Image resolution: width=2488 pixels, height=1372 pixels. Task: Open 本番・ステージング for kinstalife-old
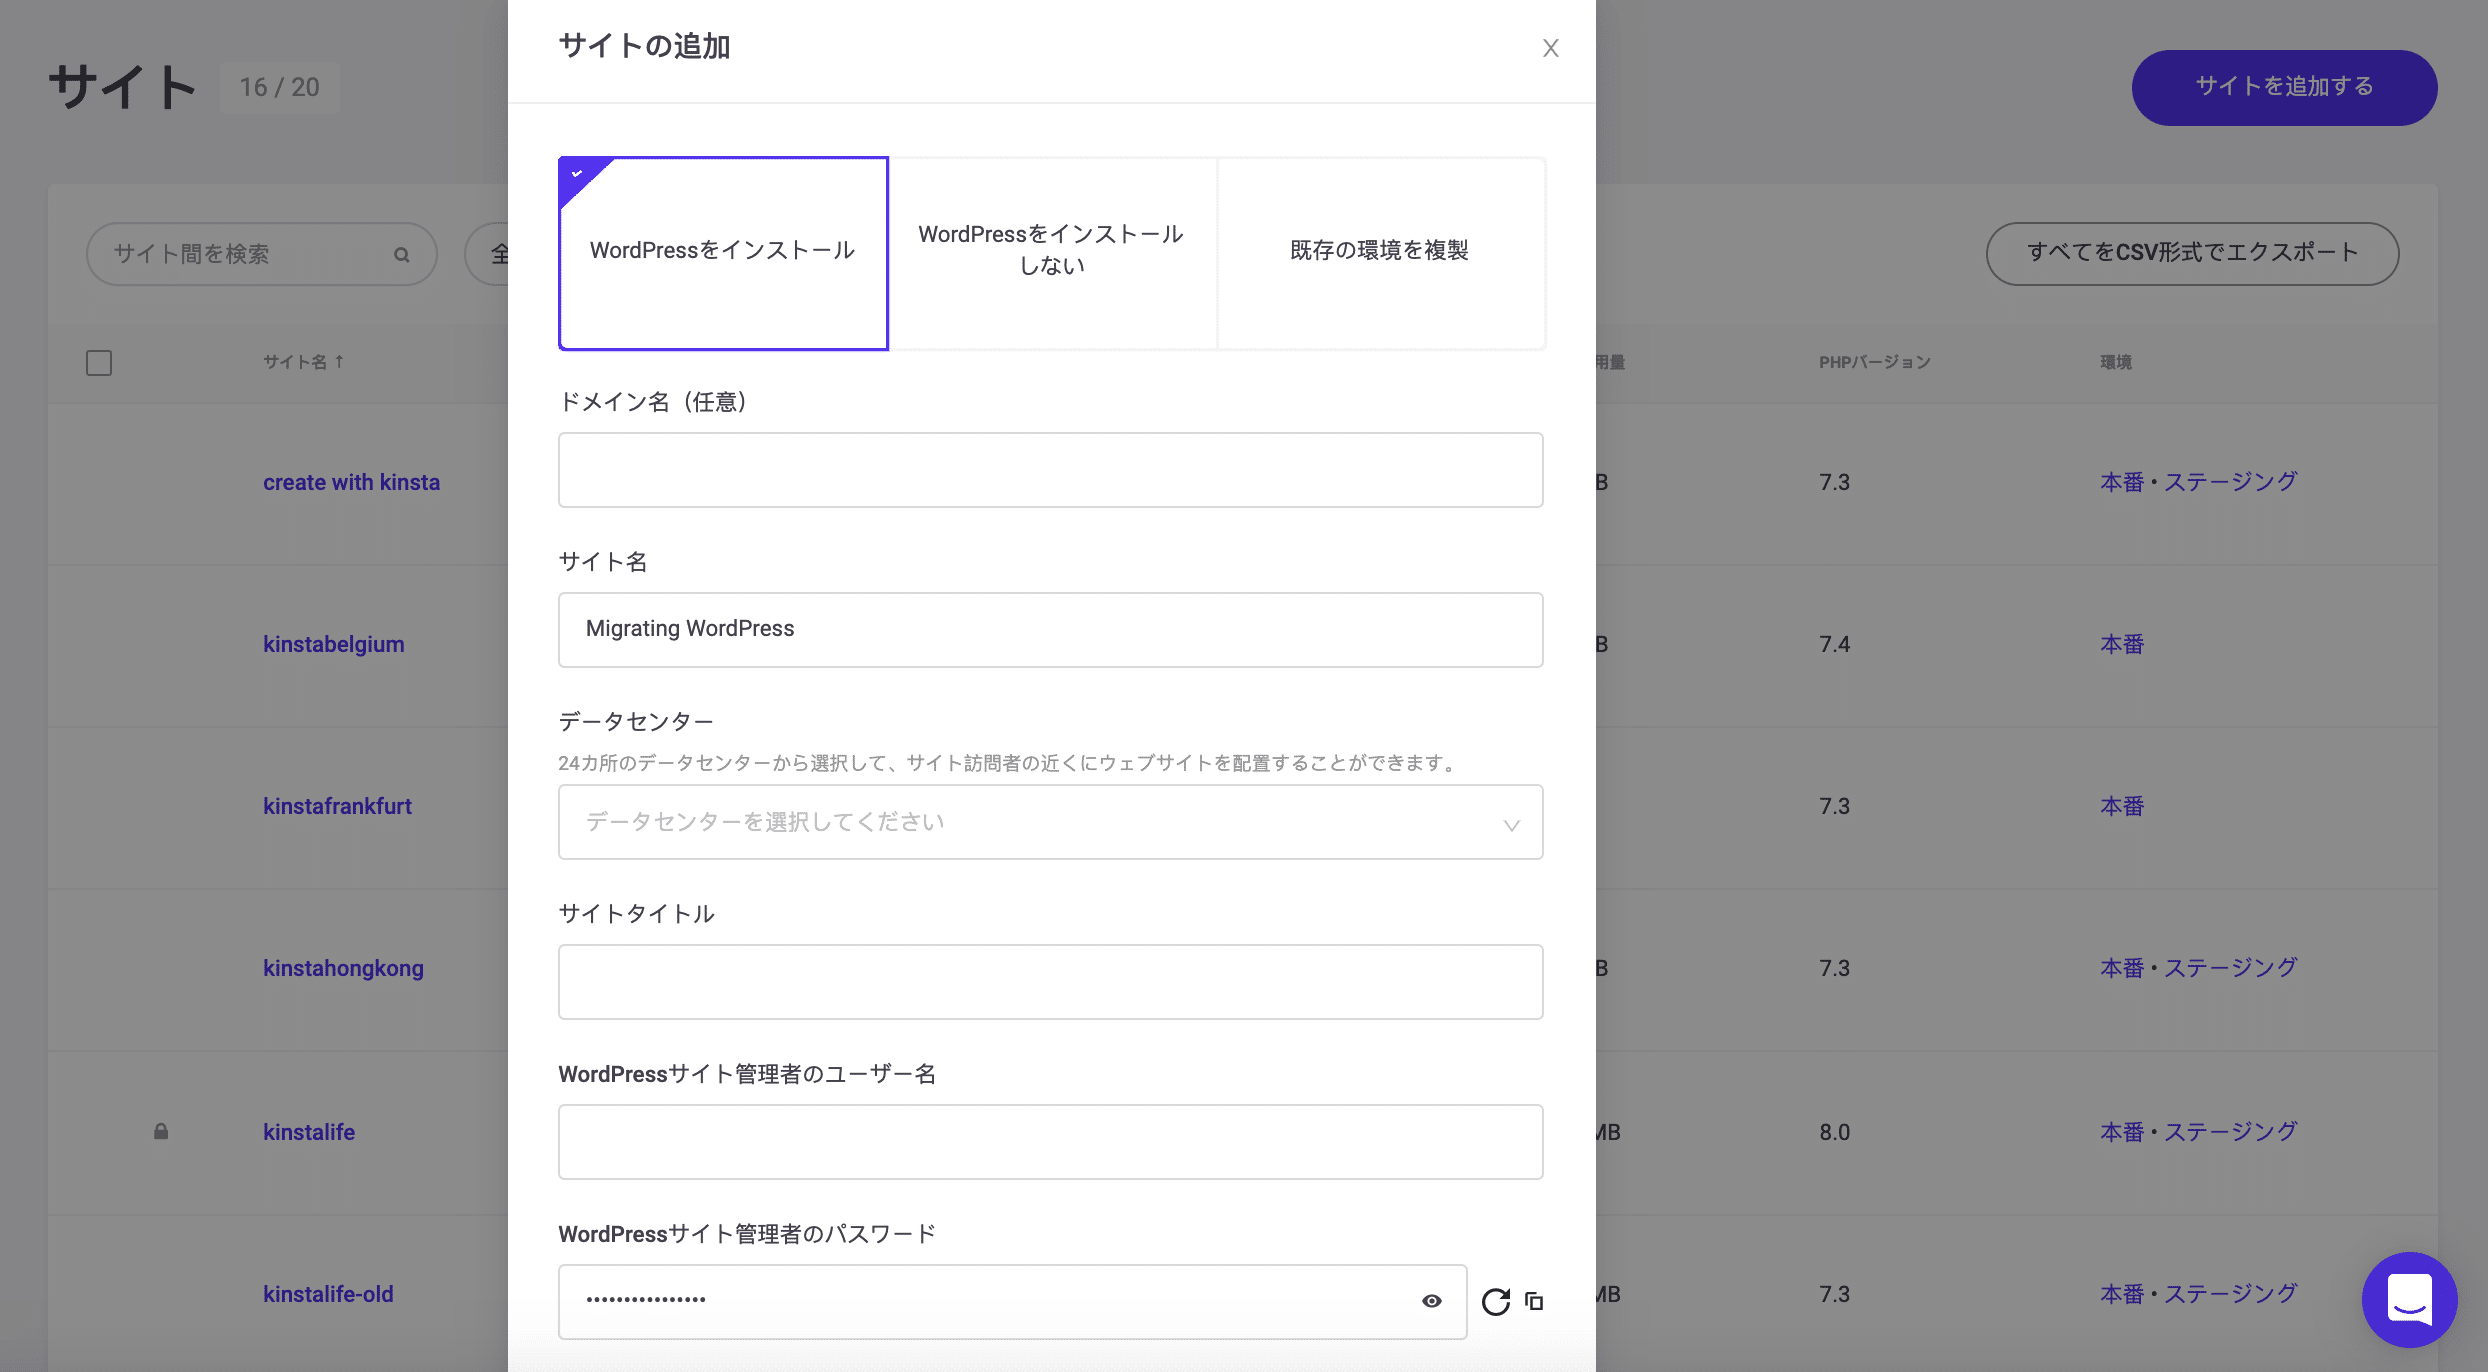coord(2198,1294)
